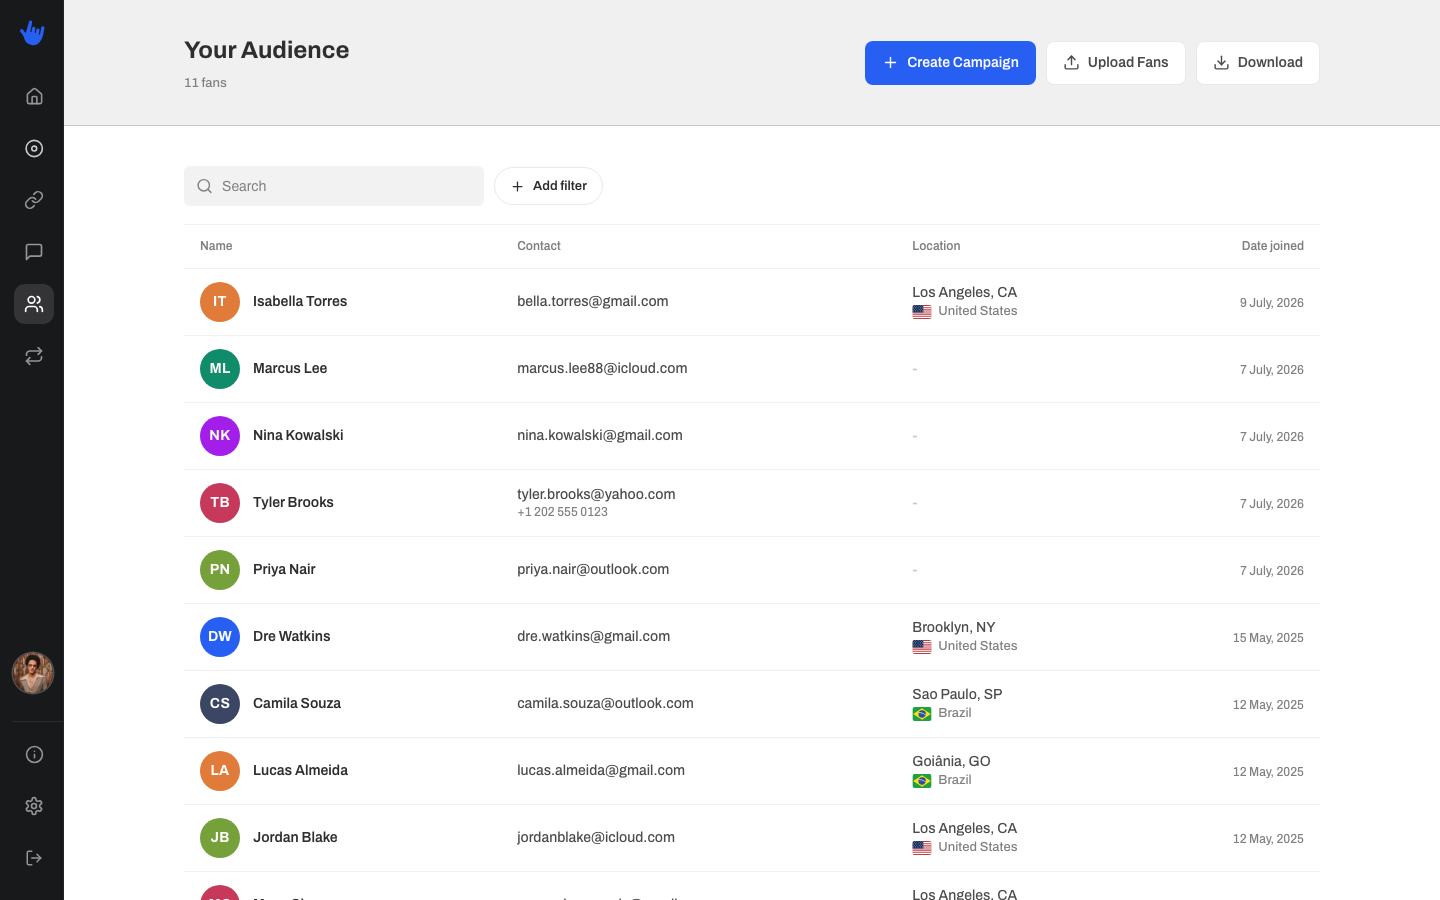Click the Create Campaign button
The width and height of the screenshot is (1440, 900).
tap(950, 63)
